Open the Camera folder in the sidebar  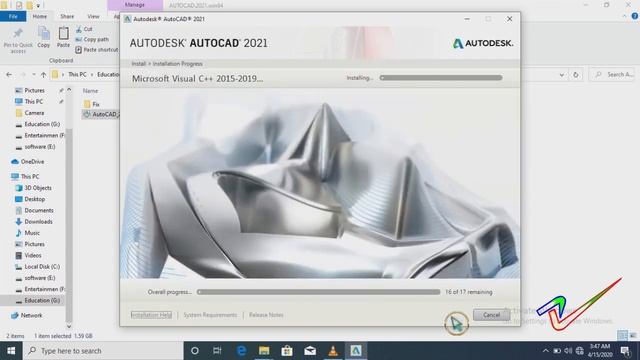click(34, 113)
